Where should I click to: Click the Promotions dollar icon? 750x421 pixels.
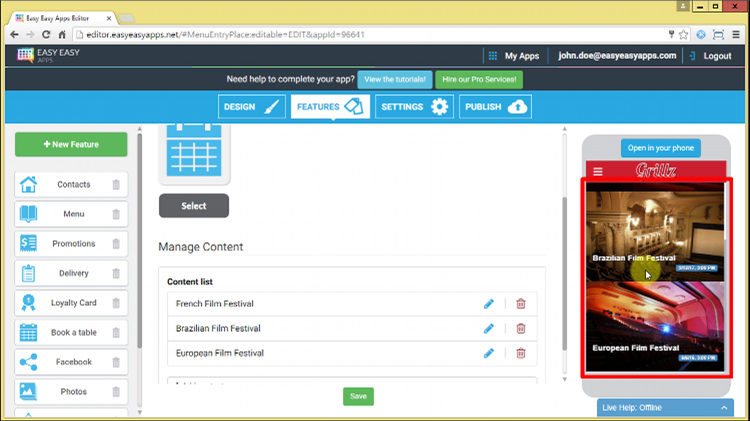tap(28, 244)
